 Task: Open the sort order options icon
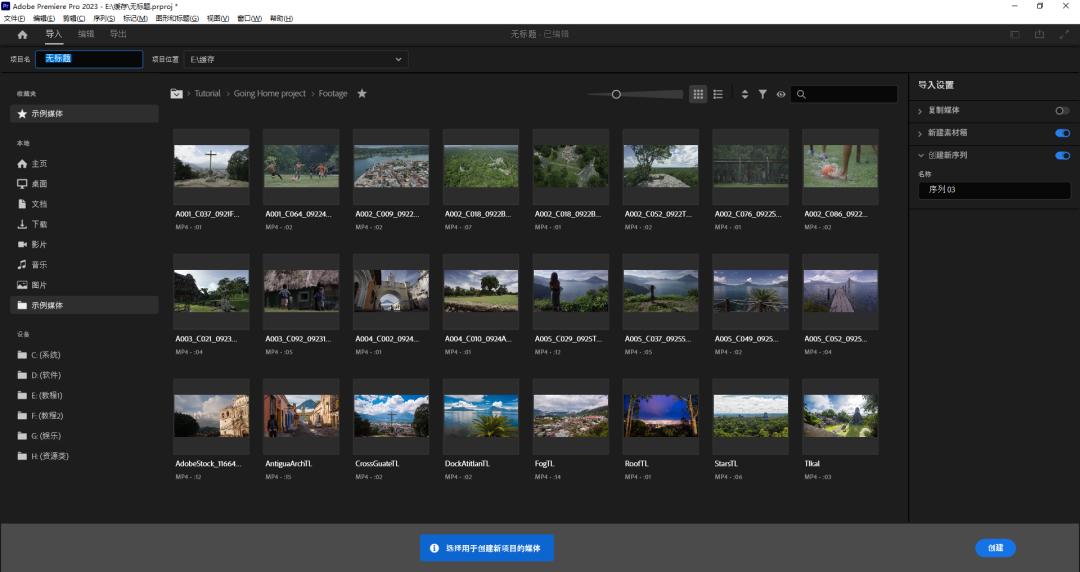click(x=744, y=94)
